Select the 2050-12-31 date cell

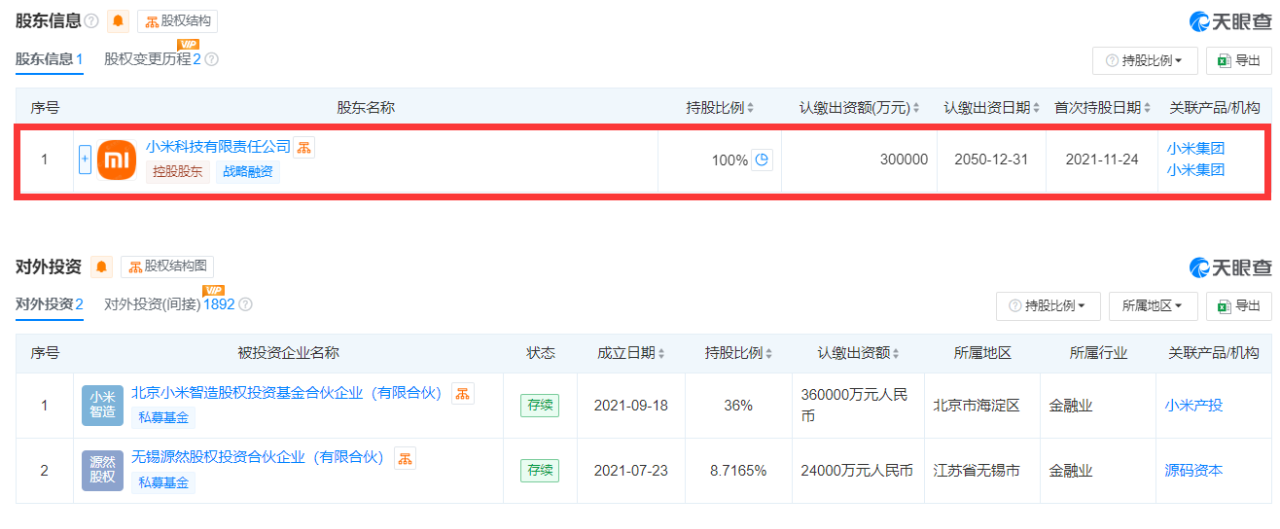click(991, 159)
